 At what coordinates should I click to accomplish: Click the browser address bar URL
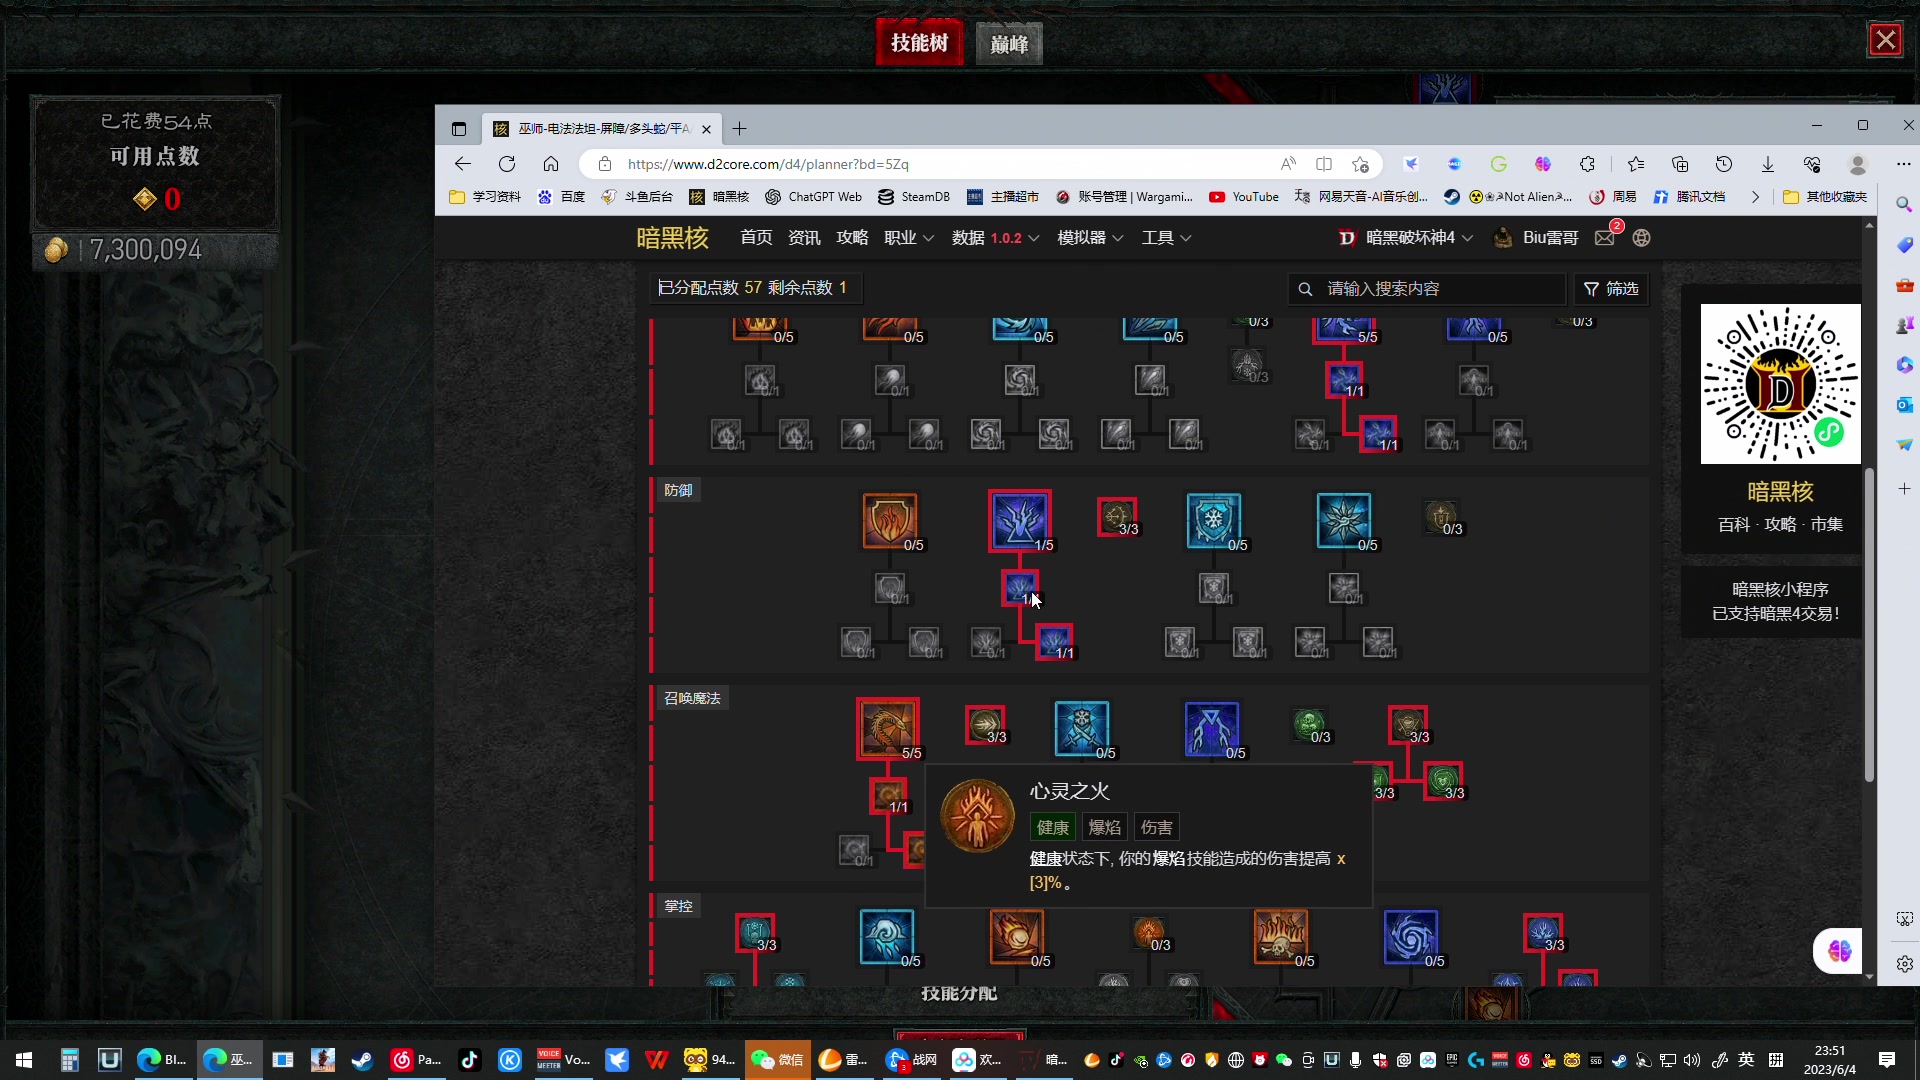tap(768, 164)
